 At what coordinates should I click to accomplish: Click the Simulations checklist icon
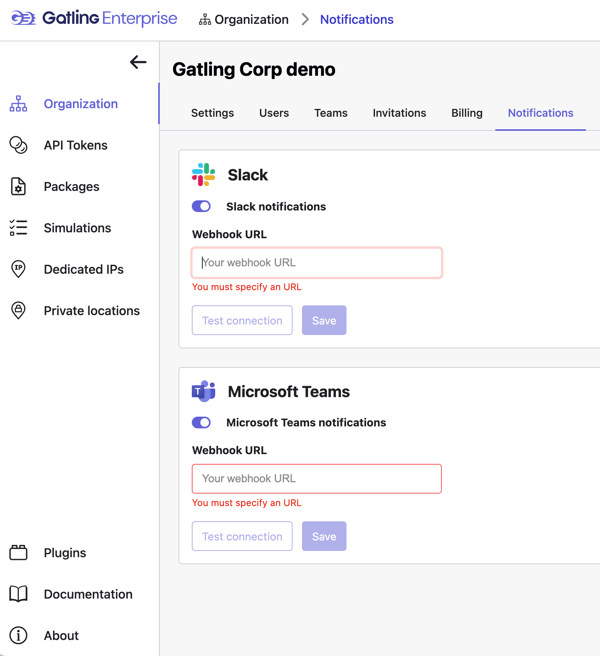18,228
